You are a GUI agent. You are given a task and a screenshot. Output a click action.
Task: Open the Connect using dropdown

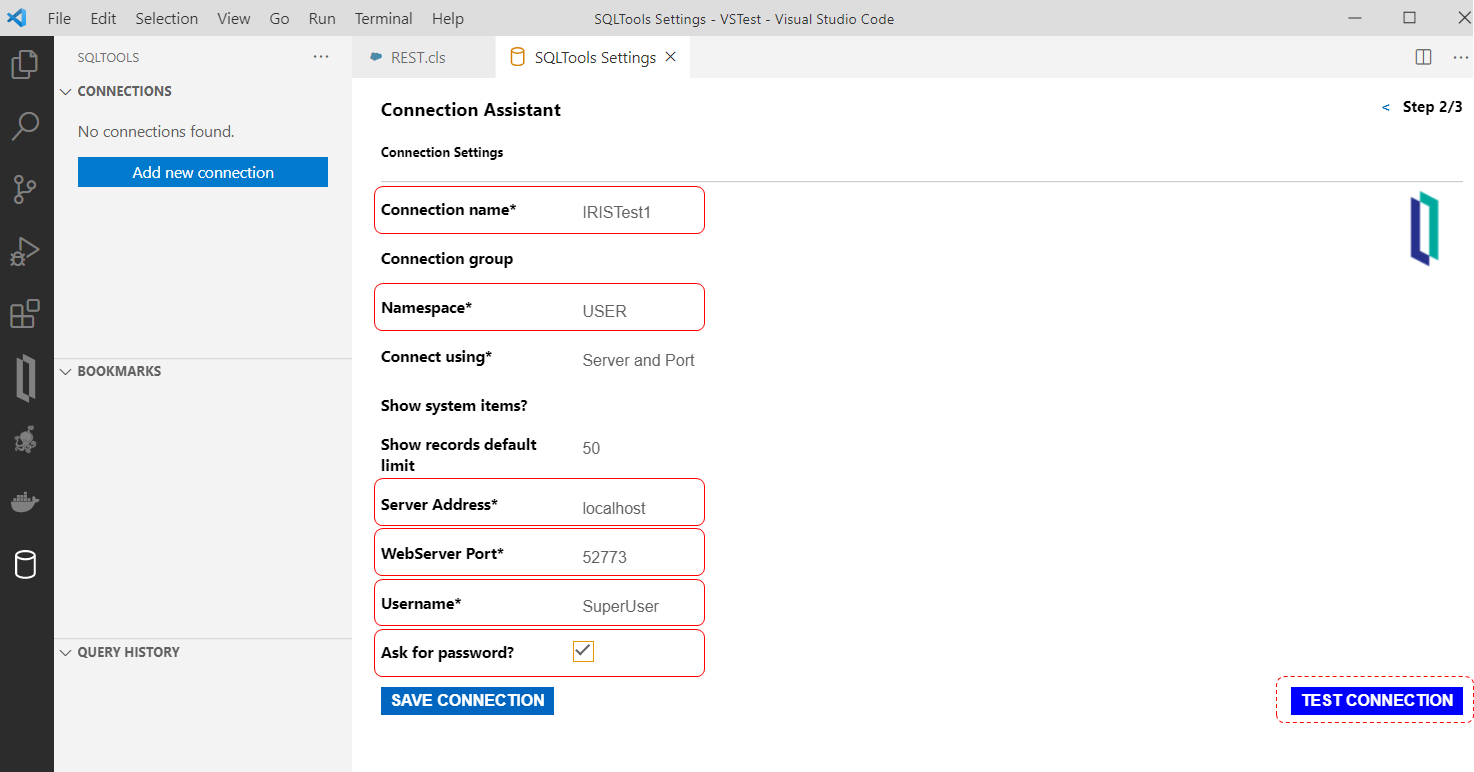[638, 360]
